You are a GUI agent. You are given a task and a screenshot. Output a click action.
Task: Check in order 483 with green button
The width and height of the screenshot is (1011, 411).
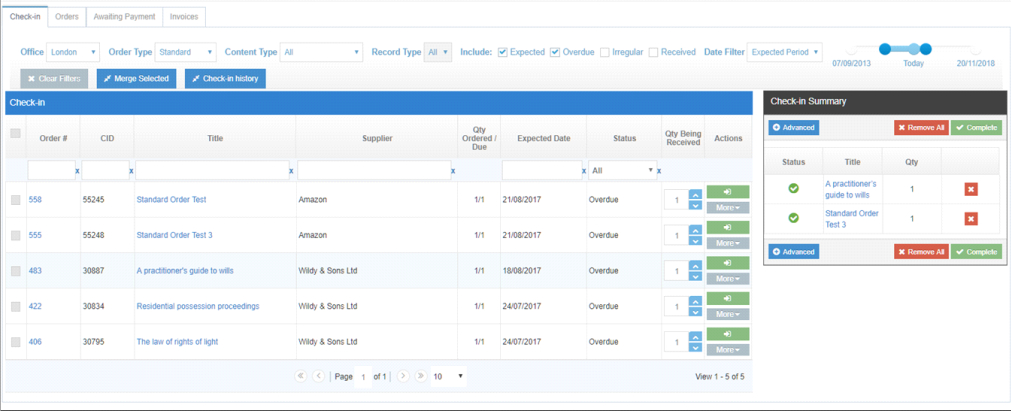(x=728, y=263)
